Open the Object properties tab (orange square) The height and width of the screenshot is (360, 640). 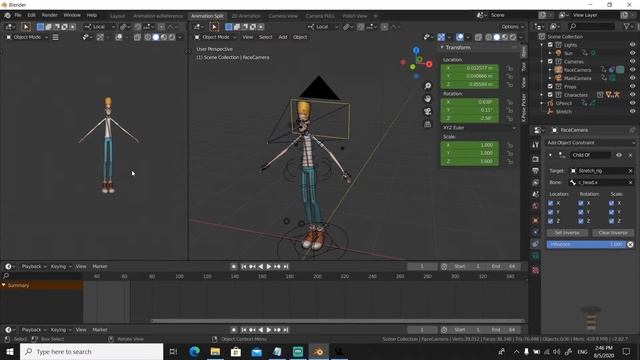pyautogui.click(x=536, y=220)
